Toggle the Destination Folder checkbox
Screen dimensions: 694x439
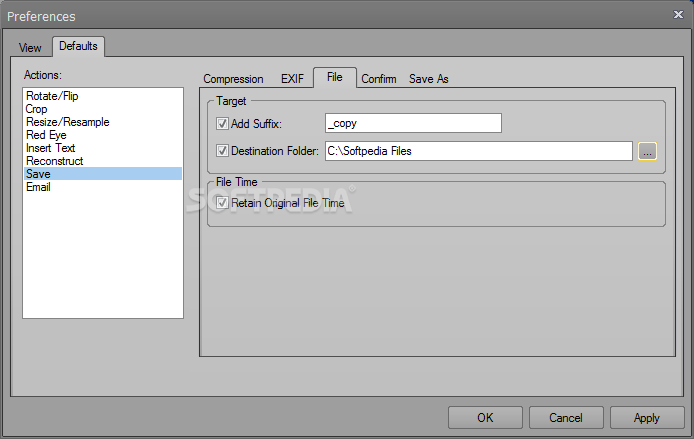pos(222,151)
